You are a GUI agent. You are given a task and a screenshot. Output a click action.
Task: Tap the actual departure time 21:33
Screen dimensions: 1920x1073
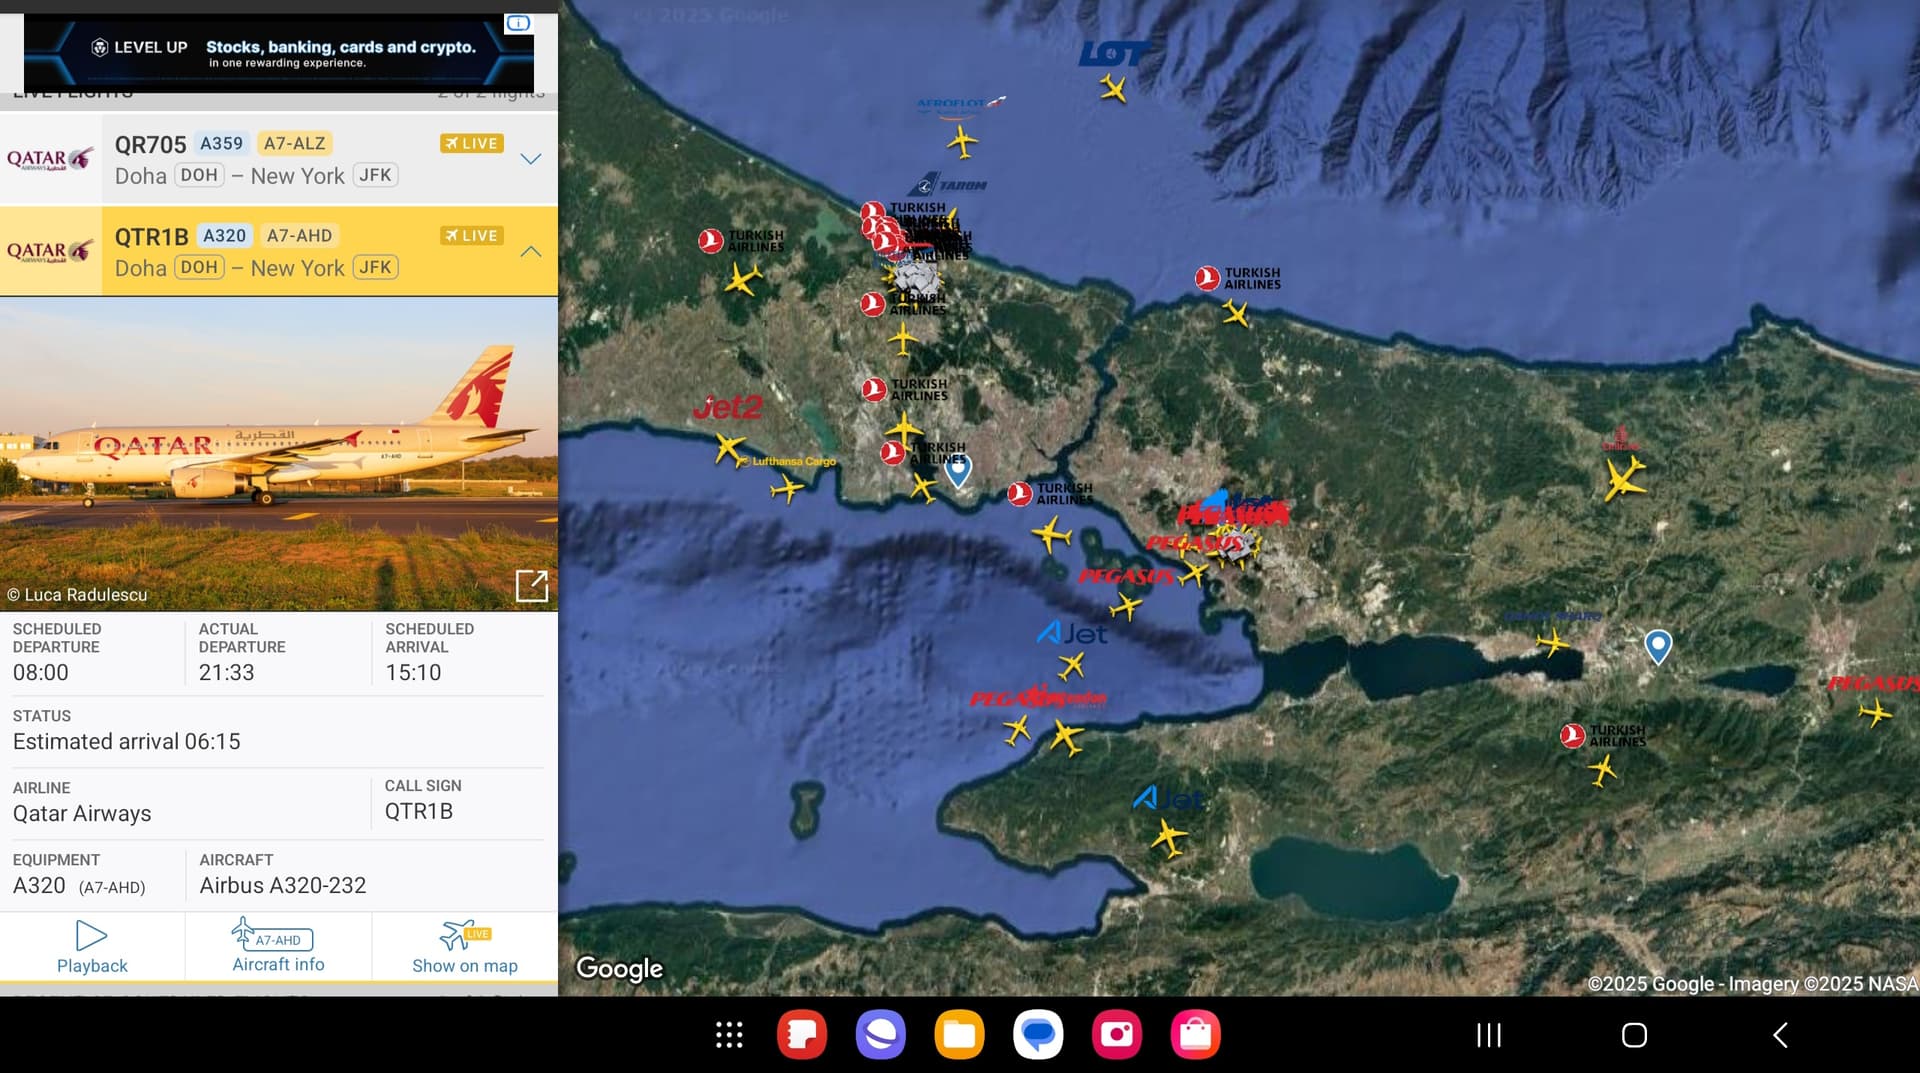pos(227,673)
